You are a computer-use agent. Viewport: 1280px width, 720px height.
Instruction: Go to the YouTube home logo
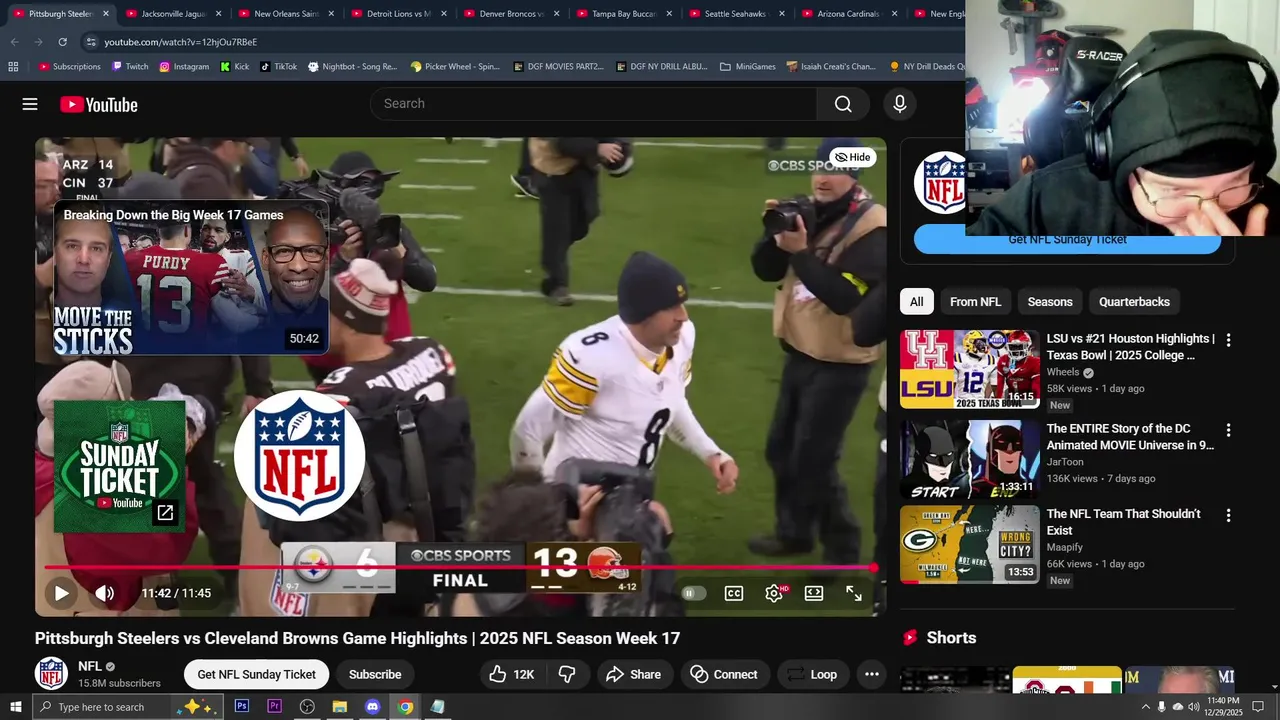pos(98,104)
